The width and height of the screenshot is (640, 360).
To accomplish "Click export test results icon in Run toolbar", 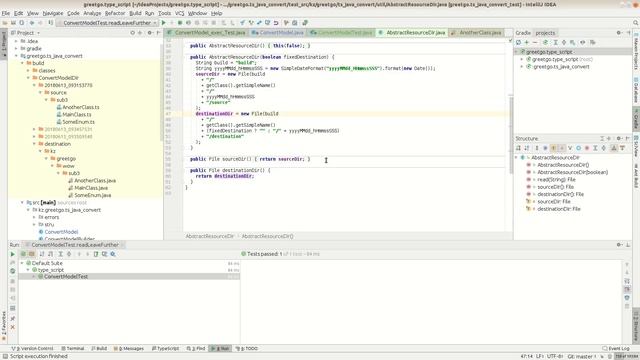I will click(x=96, y=254).
